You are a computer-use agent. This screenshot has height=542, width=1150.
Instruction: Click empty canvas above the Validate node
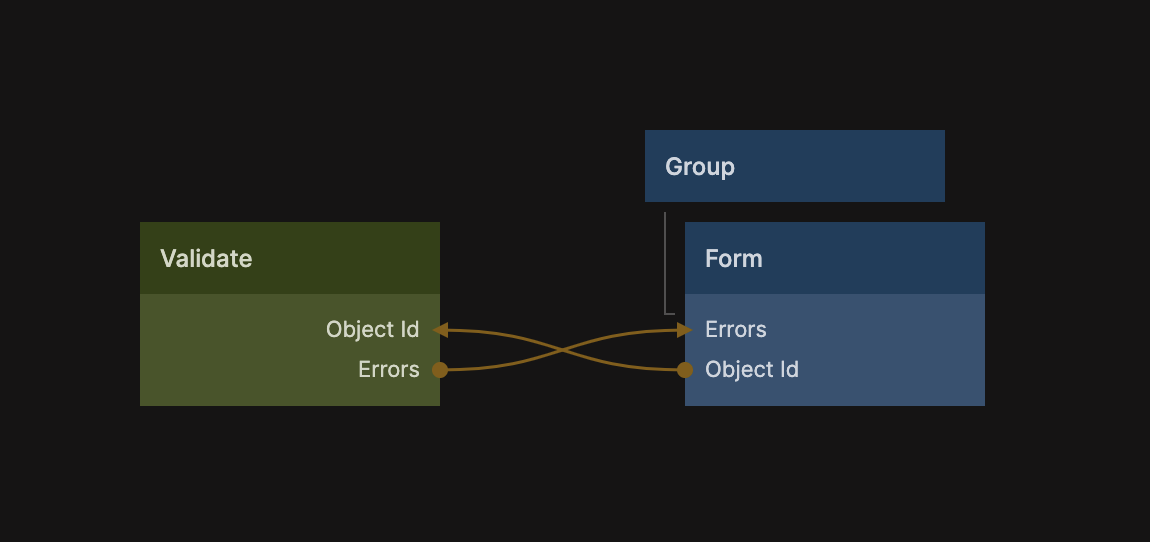pos(290,150)
